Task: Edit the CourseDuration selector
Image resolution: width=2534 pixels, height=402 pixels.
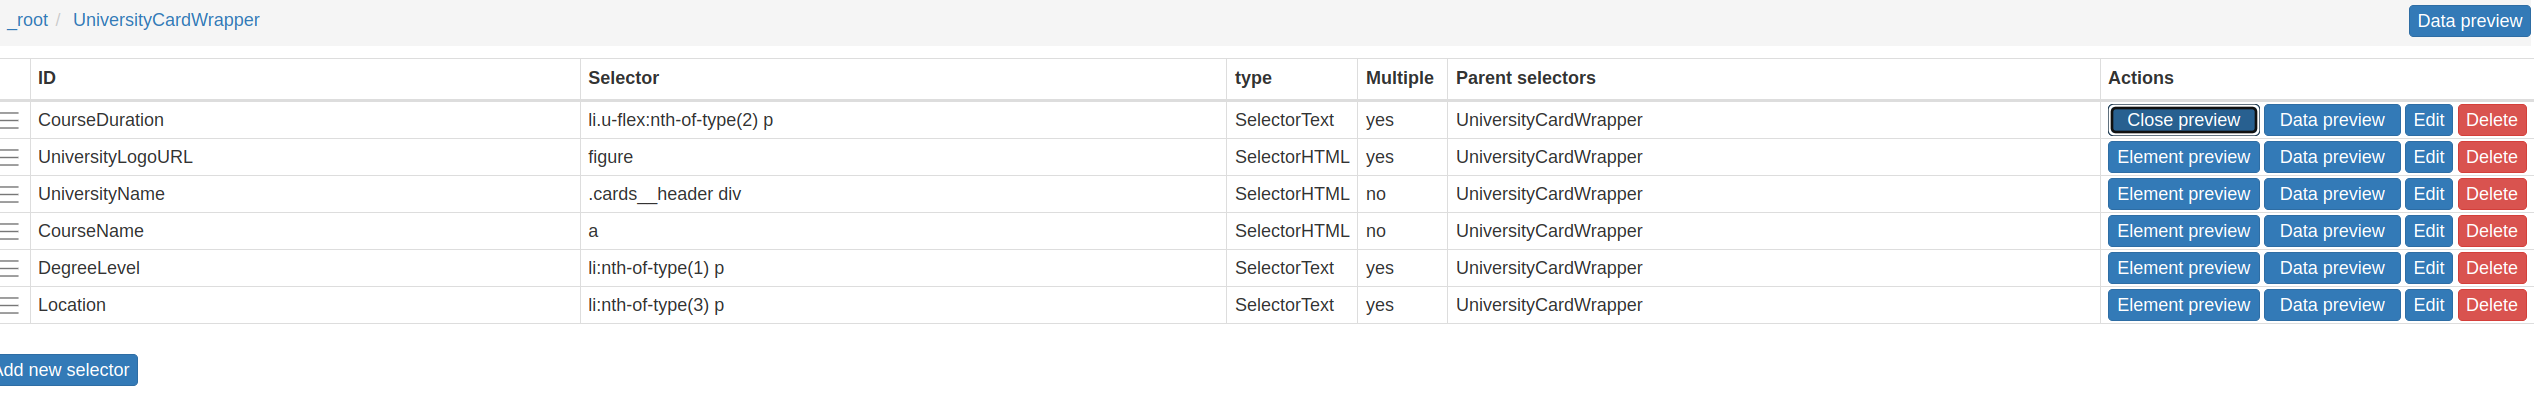Action: (x=2428, y=120)
